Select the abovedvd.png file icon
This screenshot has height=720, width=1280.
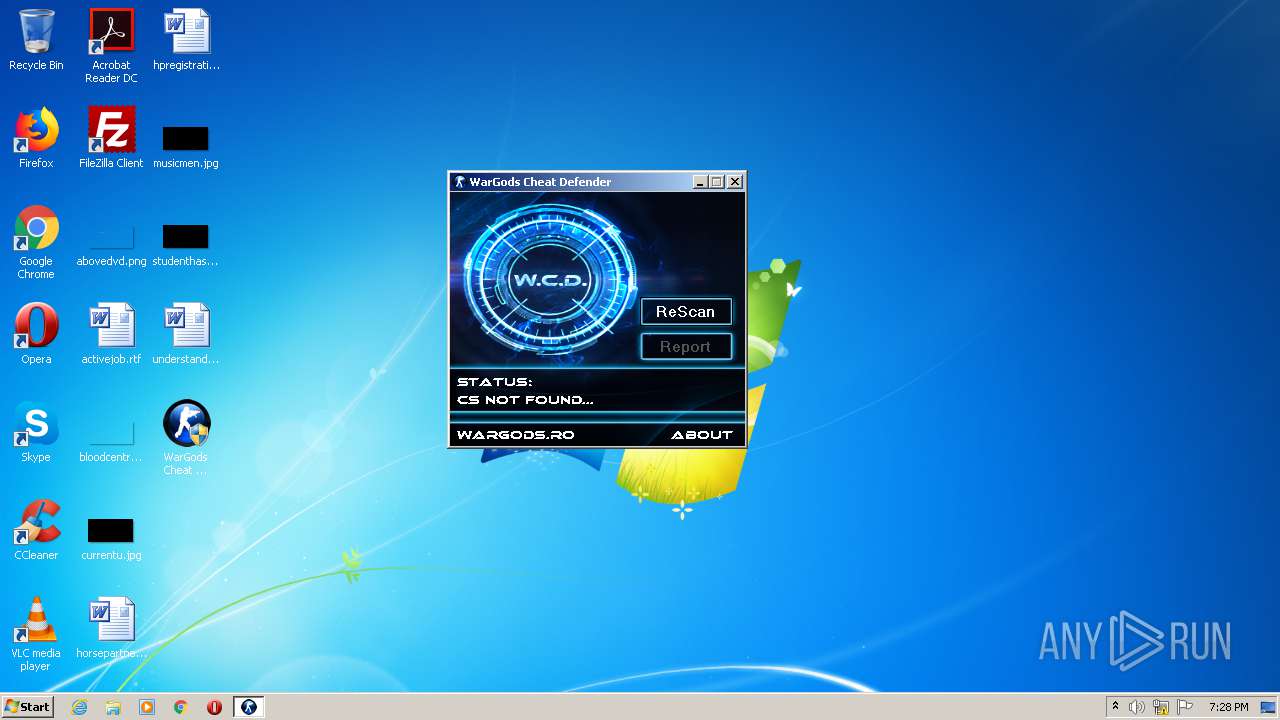click(x=111, y=245)
